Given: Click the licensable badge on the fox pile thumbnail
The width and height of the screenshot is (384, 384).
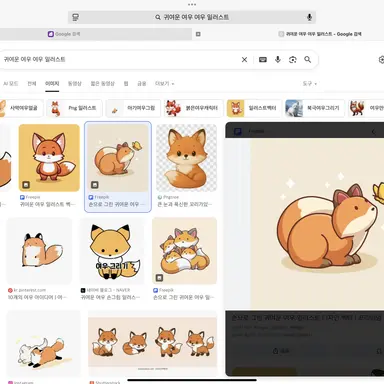Looking at the screenshot, I should pos(159,277).
